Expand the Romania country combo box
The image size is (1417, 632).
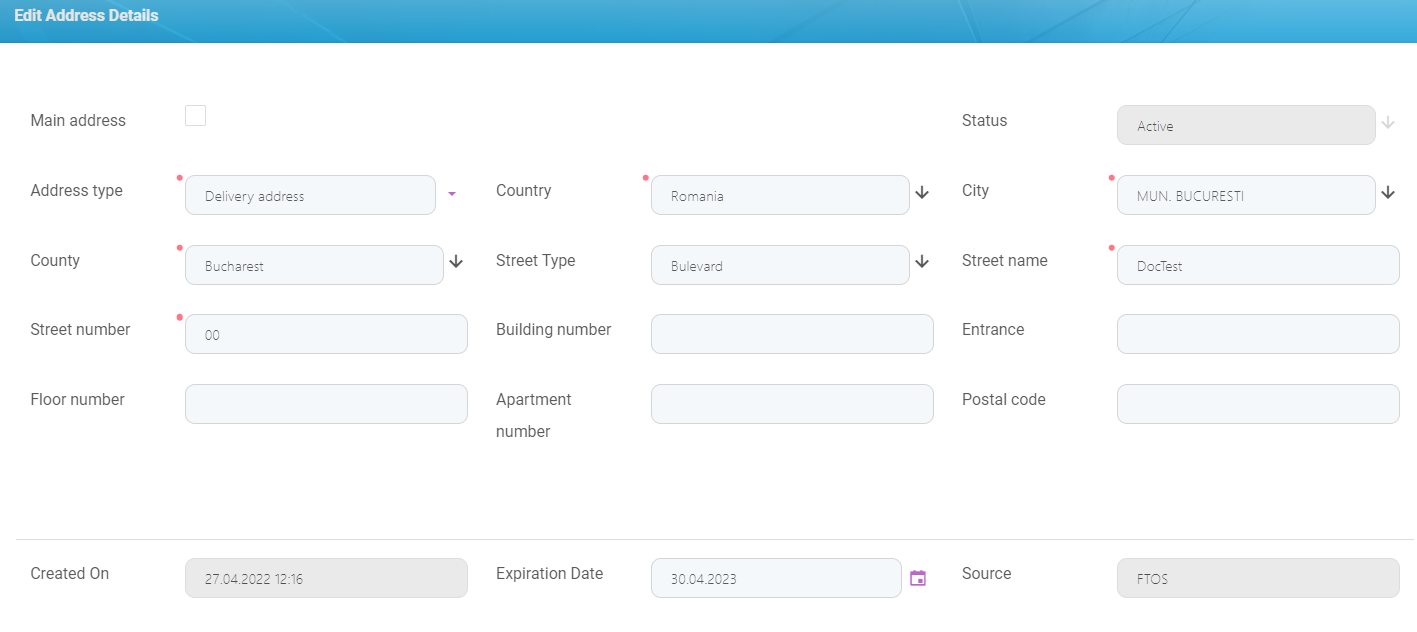point(780,196)
